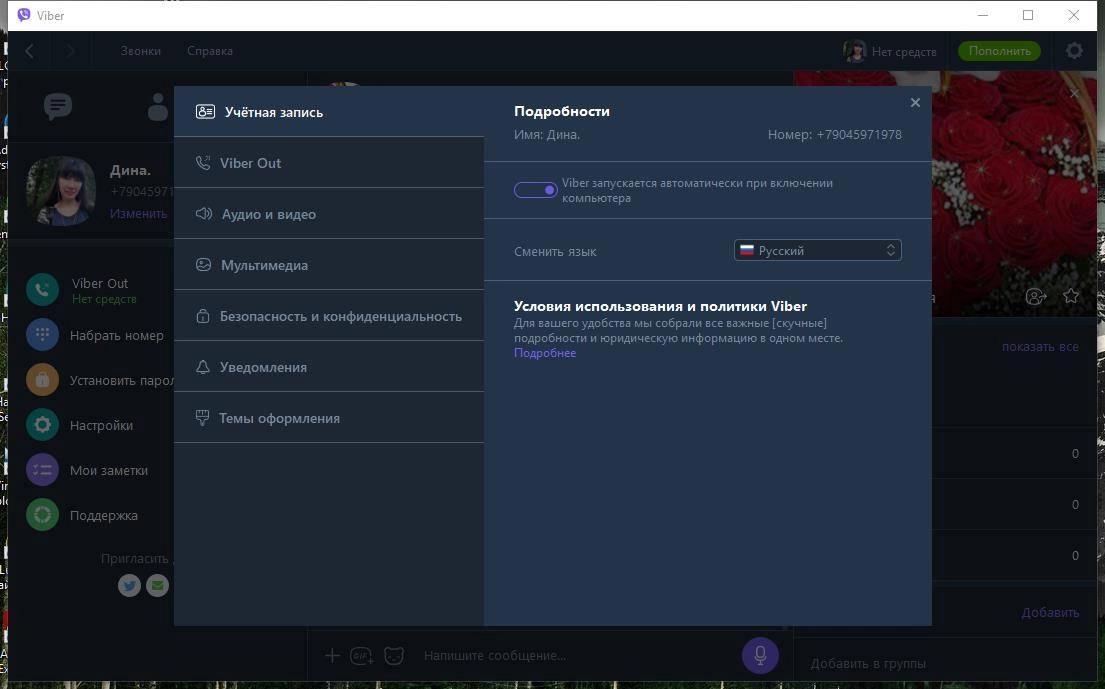Viewport: 1105px width, 689px height.
Task: Click the Настройки gear icon in sidebar
Action: click(42, 425)
